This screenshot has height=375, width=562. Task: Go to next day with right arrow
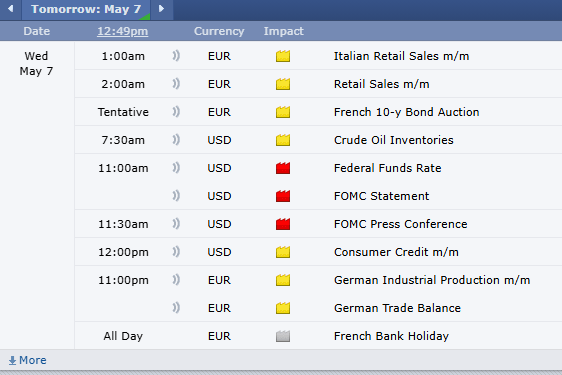click(x=162, y=9)
